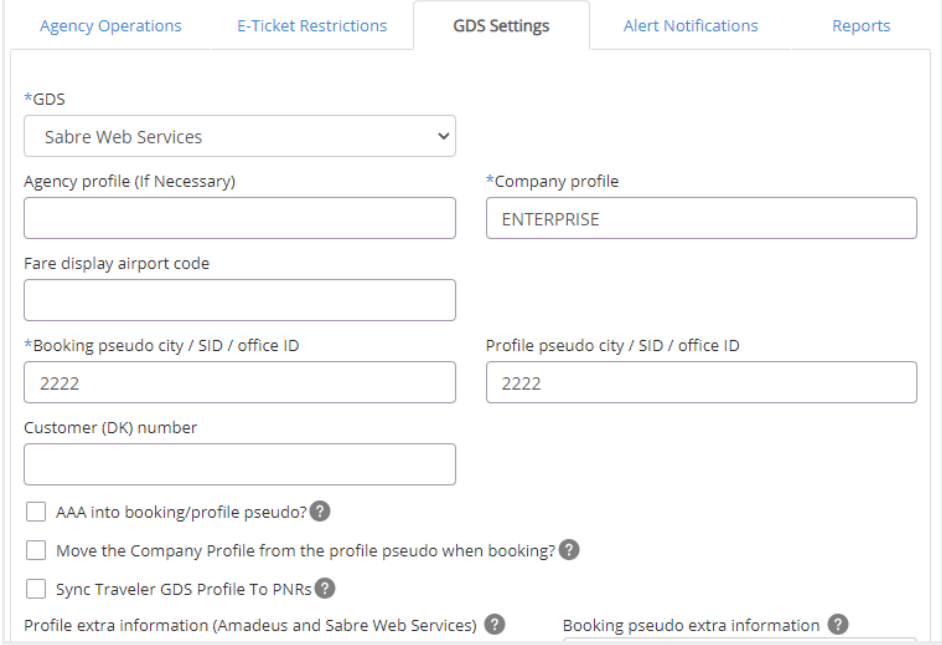Edit the Booking pseudo city / SID field

point(240,382)
